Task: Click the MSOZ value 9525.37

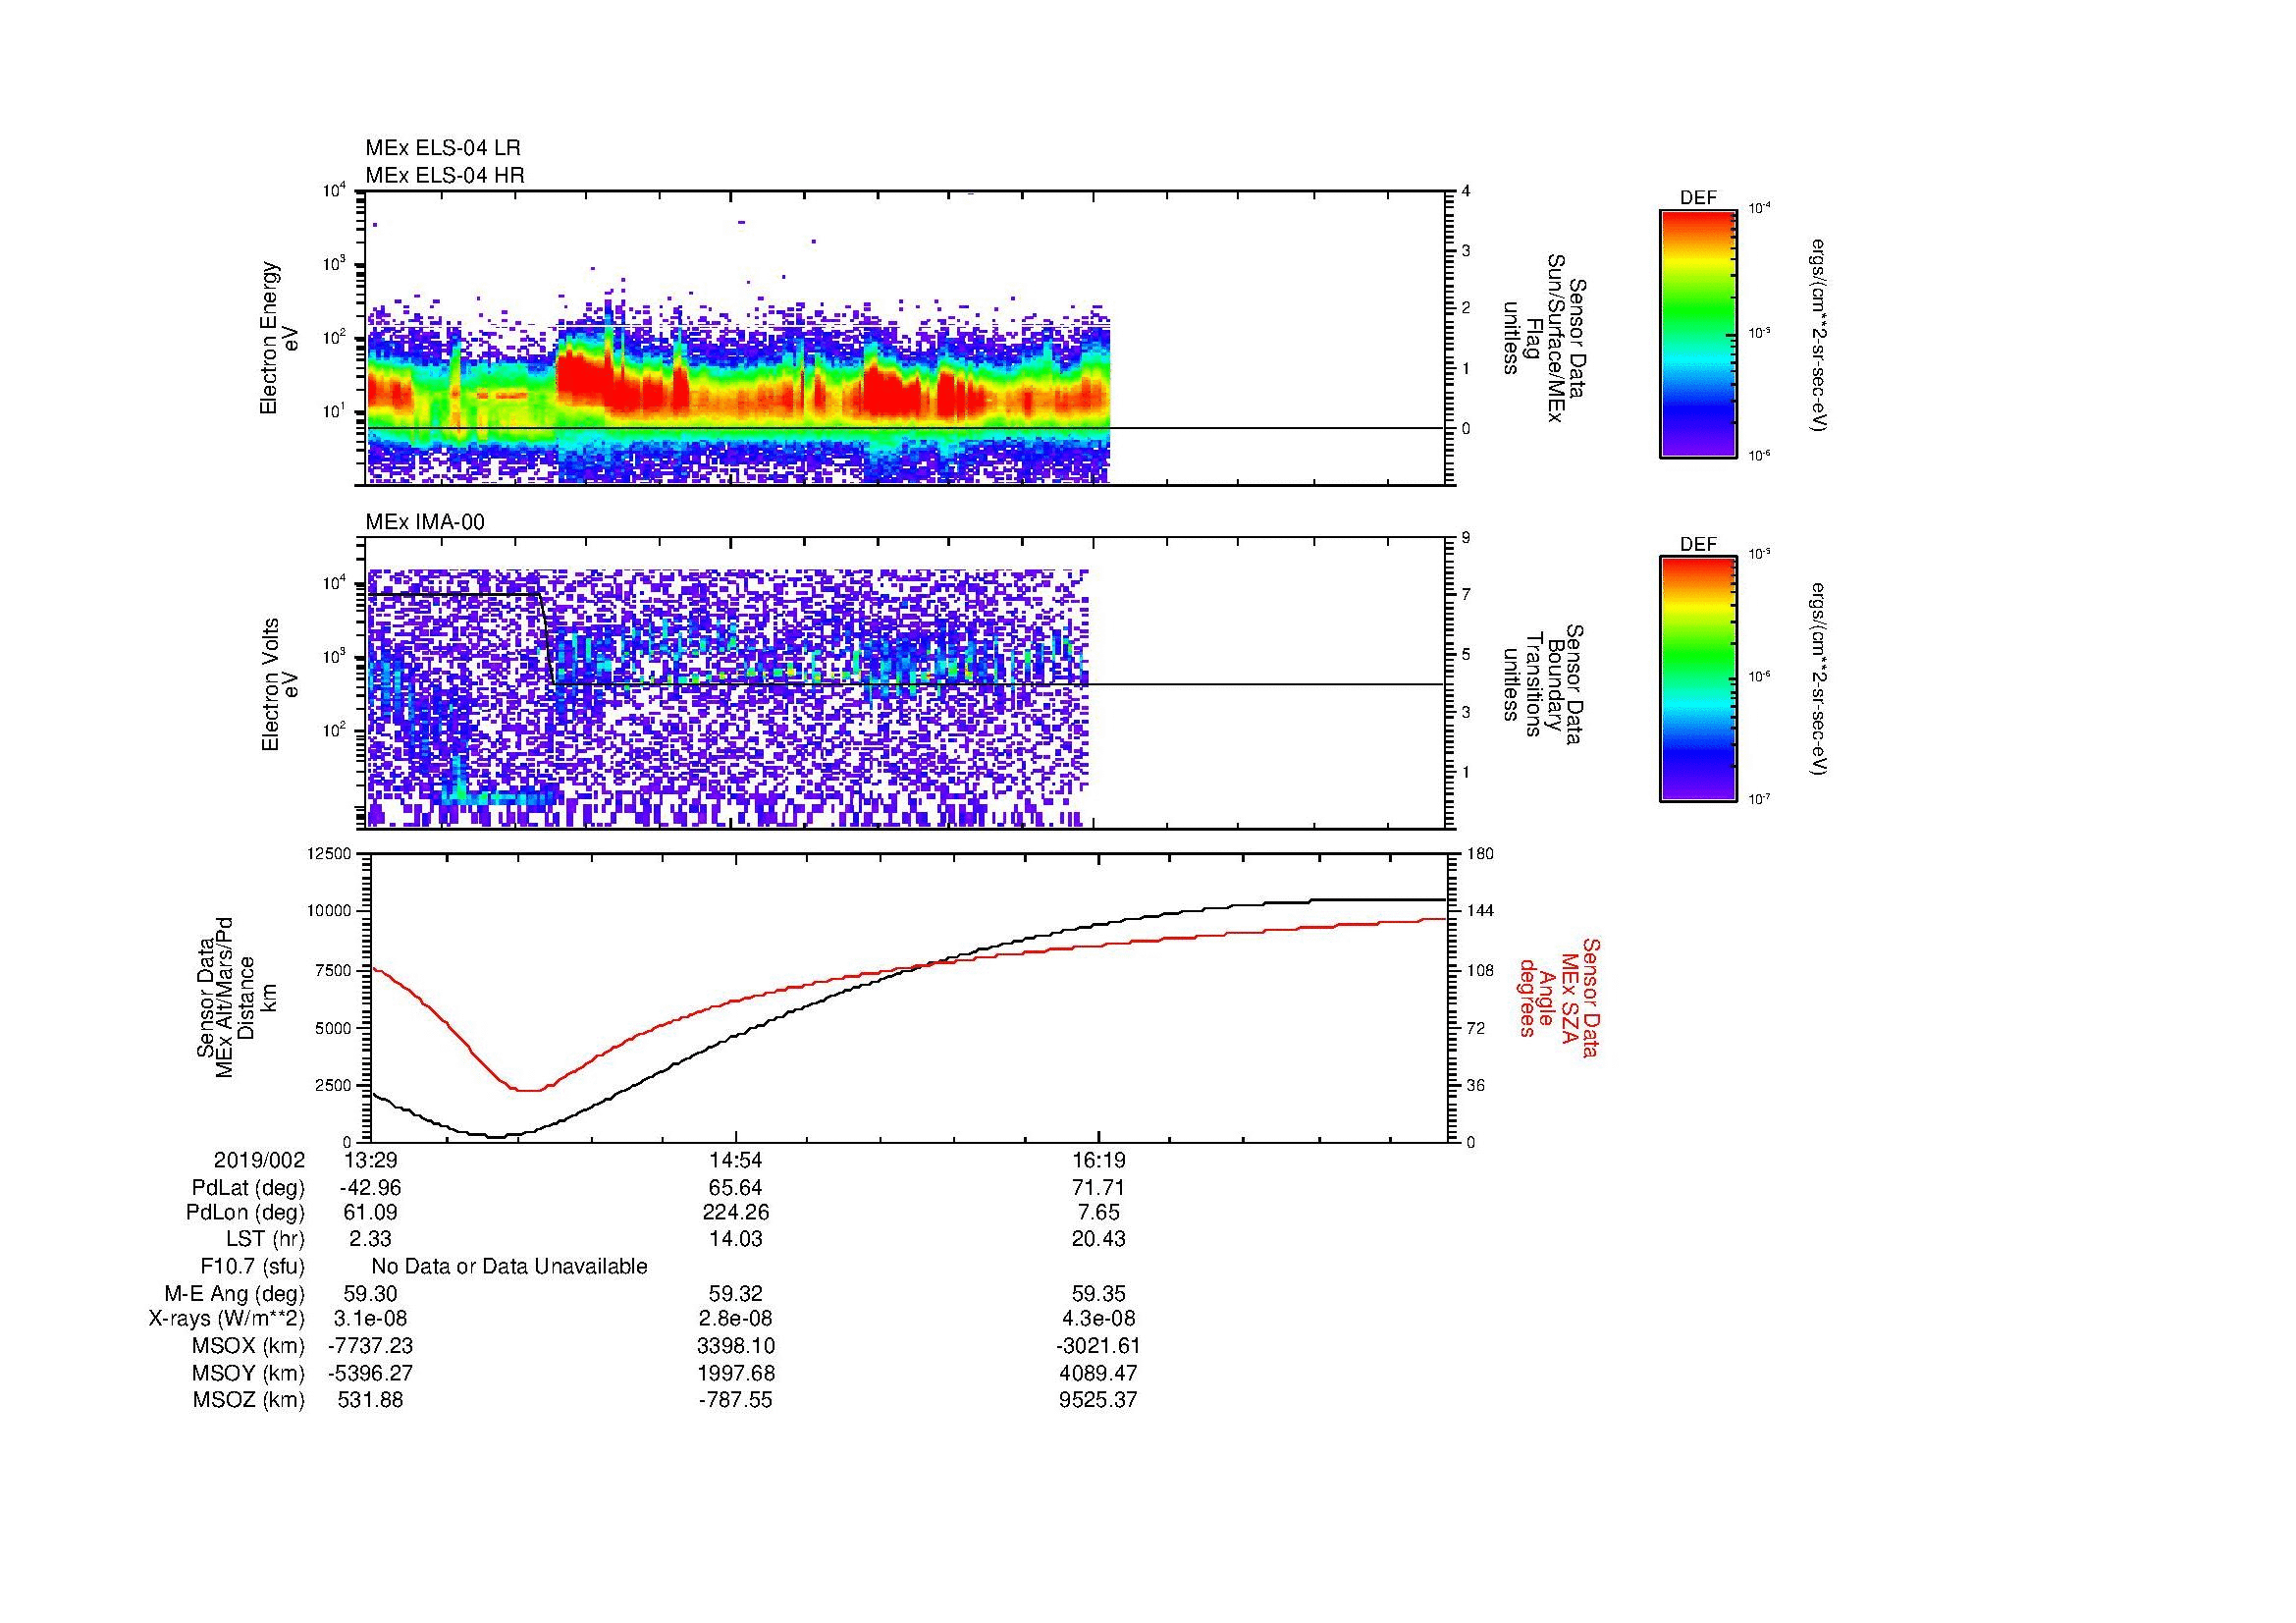Action: pos(1098,1400)
